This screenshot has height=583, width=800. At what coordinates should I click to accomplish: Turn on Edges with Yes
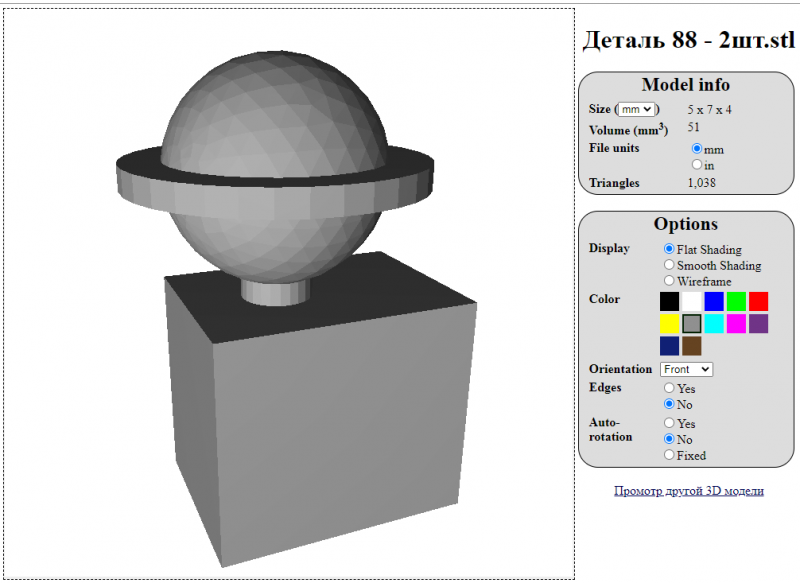click(669, 388)
